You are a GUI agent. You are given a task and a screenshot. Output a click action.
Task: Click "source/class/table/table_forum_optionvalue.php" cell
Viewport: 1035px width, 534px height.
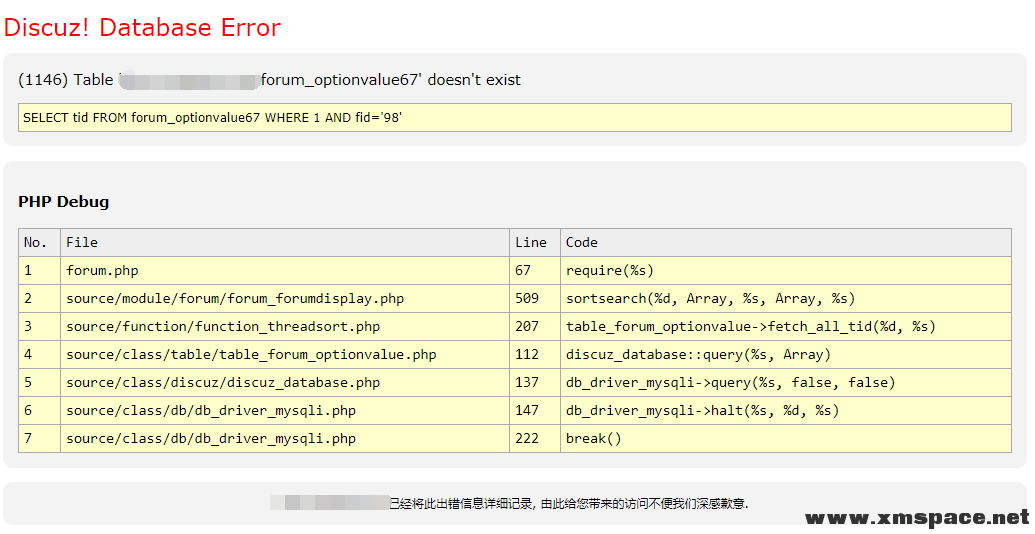pyautogui.click(x=285, y=354)
